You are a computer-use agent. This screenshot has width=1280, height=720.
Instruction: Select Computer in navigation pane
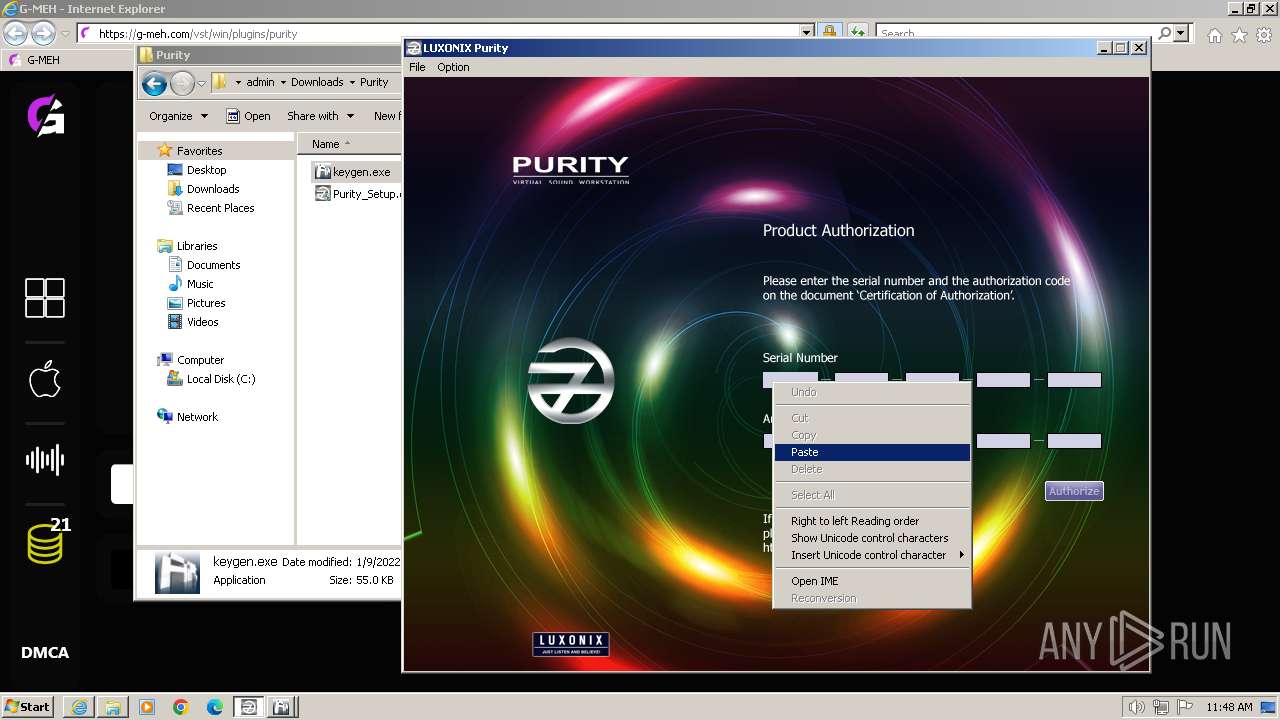[x=200, y=360]
